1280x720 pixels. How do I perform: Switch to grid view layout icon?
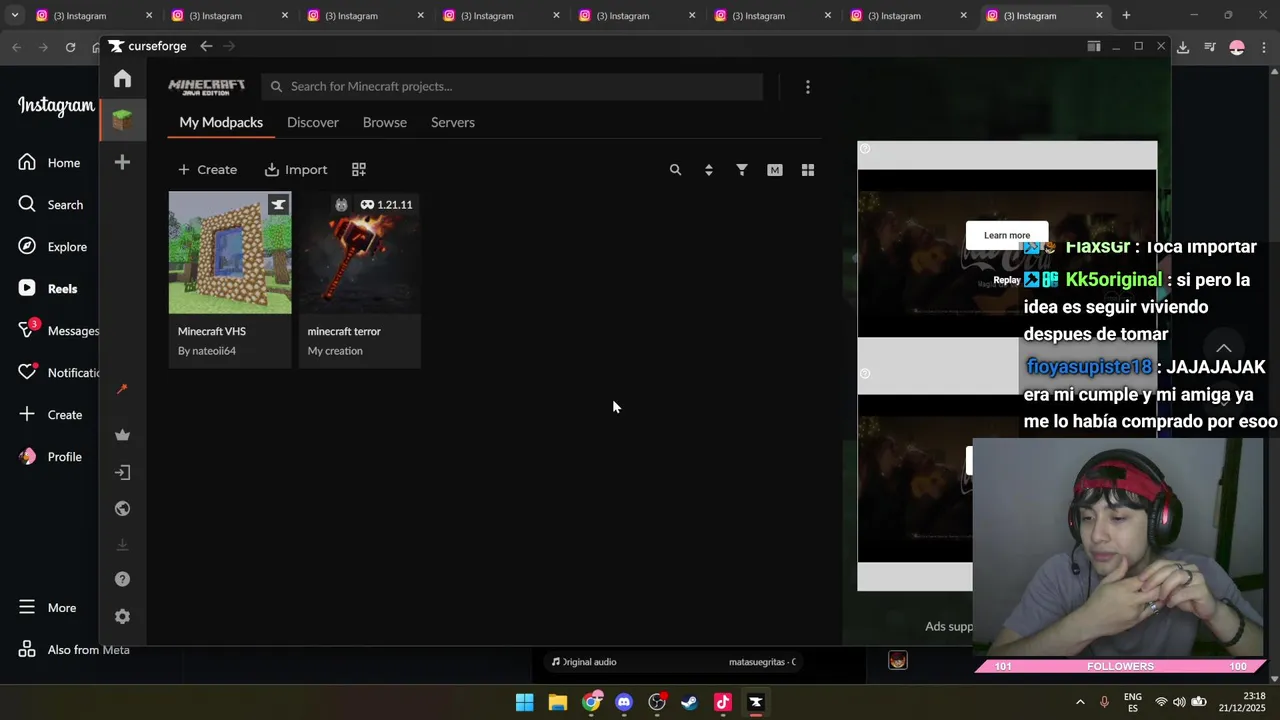click(808, 170)
